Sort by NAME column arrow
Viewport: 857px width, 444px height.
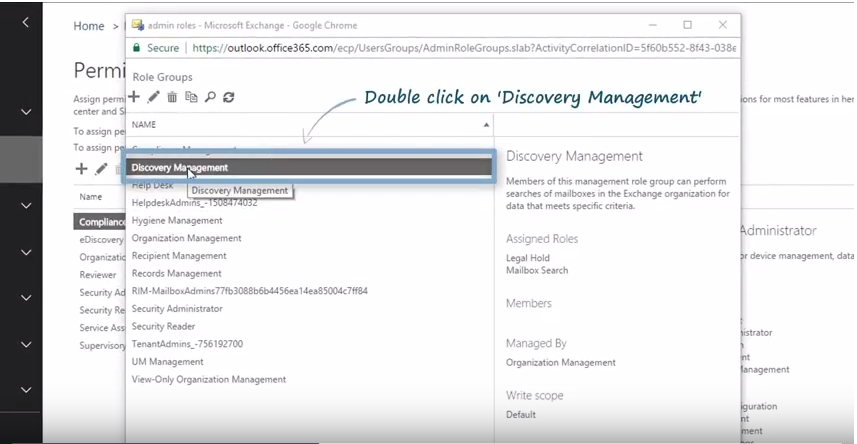(486, 125)
